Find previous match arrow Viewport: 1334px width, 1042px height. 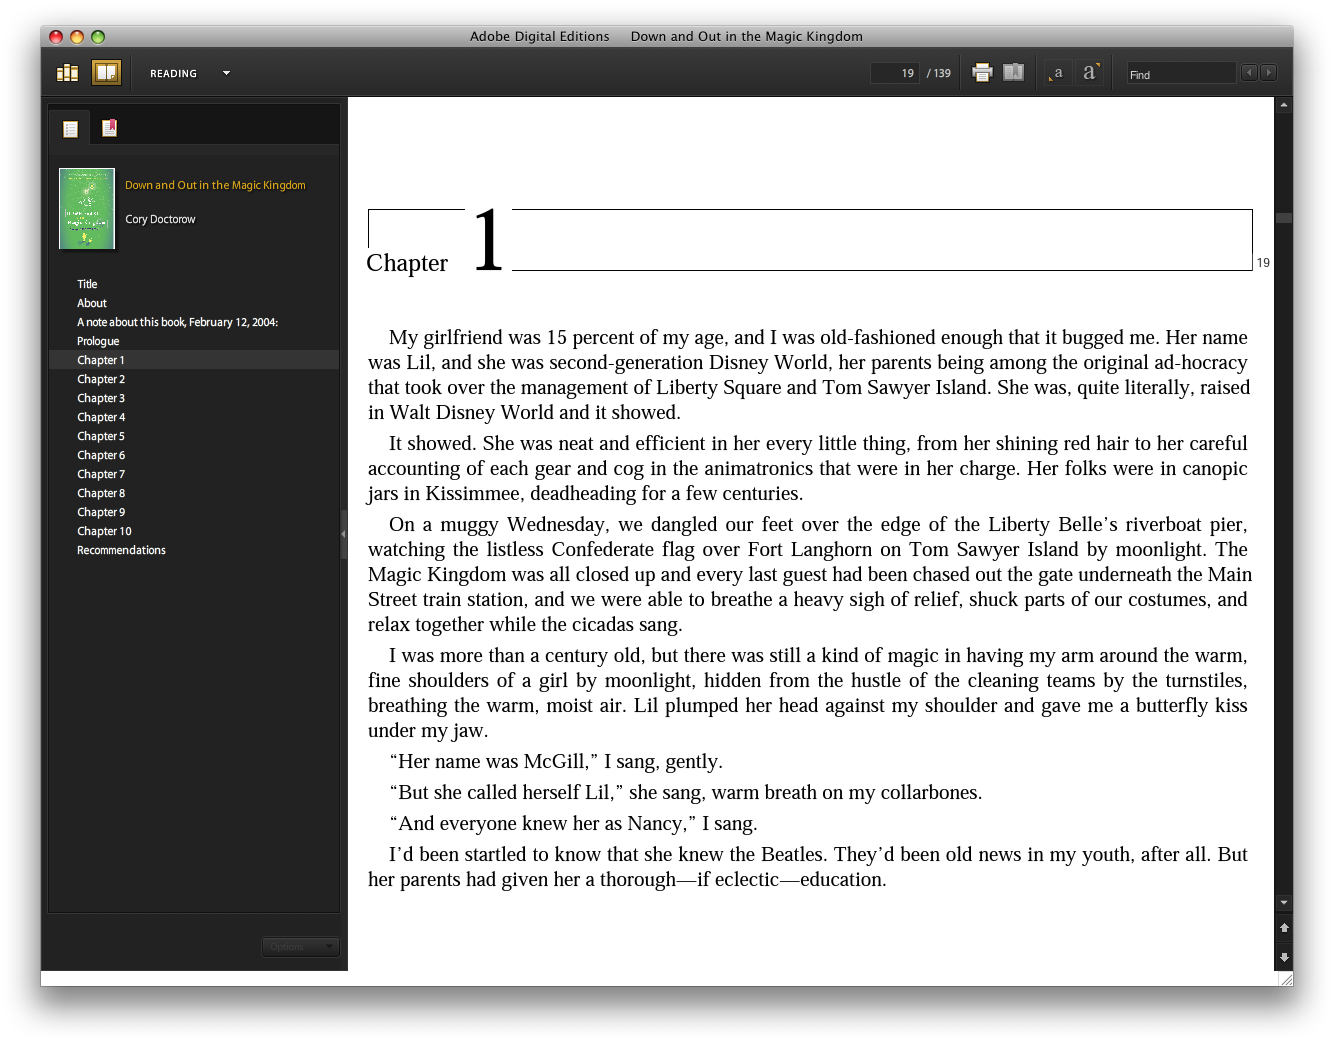pos(1249,73)
